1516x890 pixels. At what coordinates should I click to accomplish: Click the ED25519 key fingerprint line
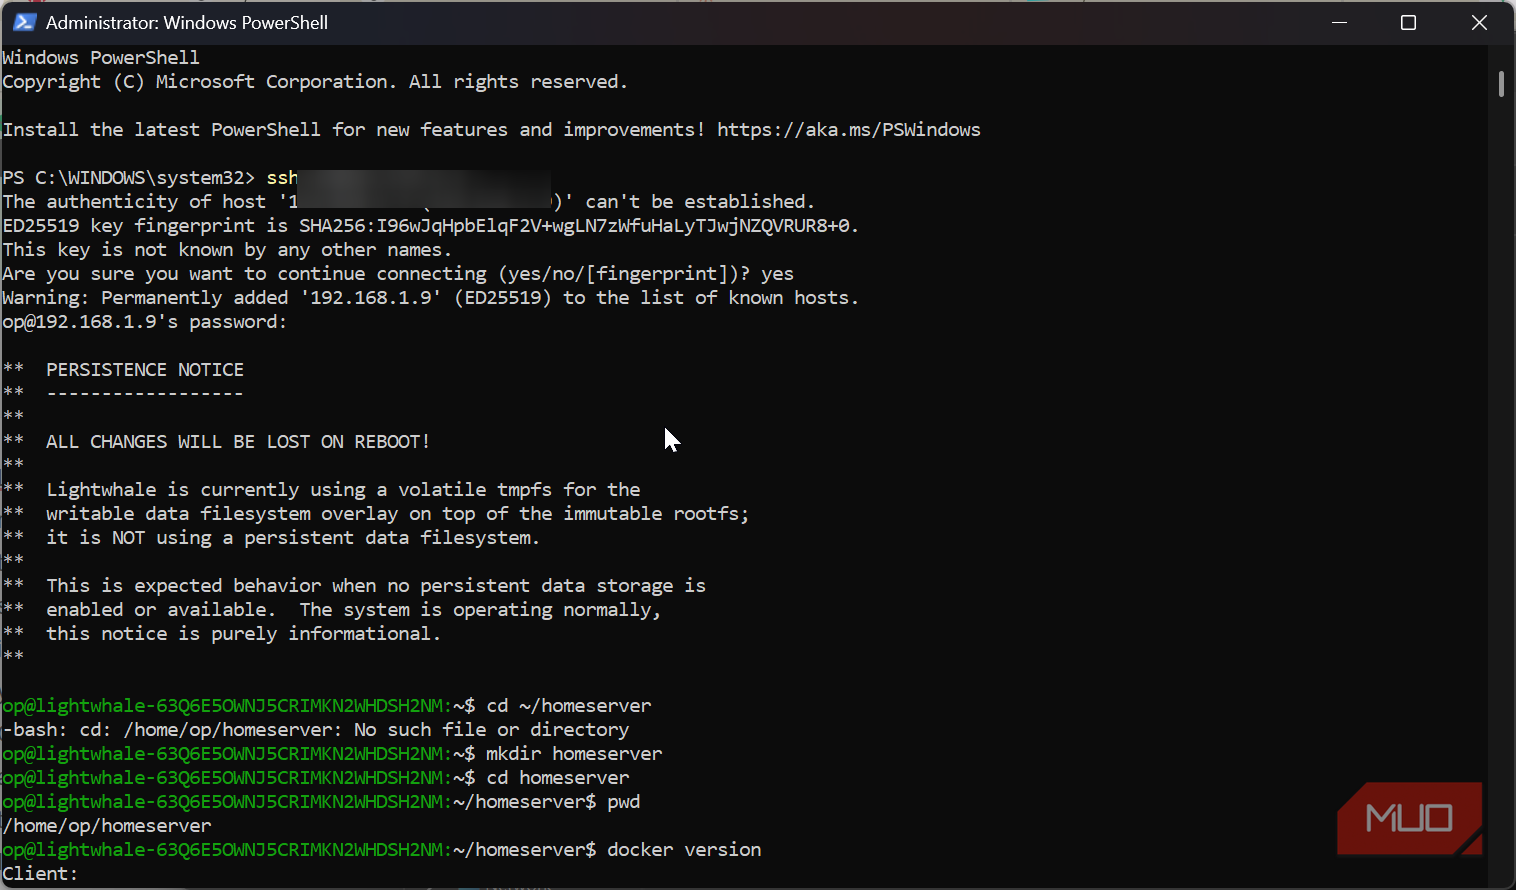pos(430,226)
